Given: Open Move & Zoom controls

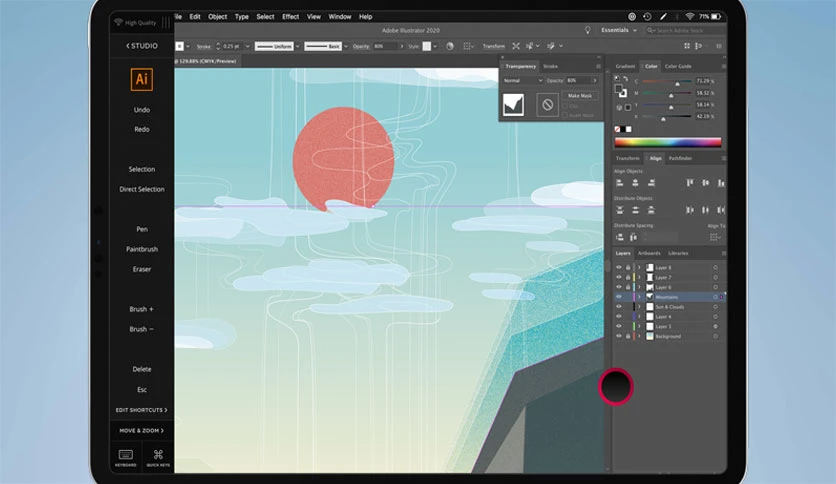Looking at the screenshot, I should [141, 430].
